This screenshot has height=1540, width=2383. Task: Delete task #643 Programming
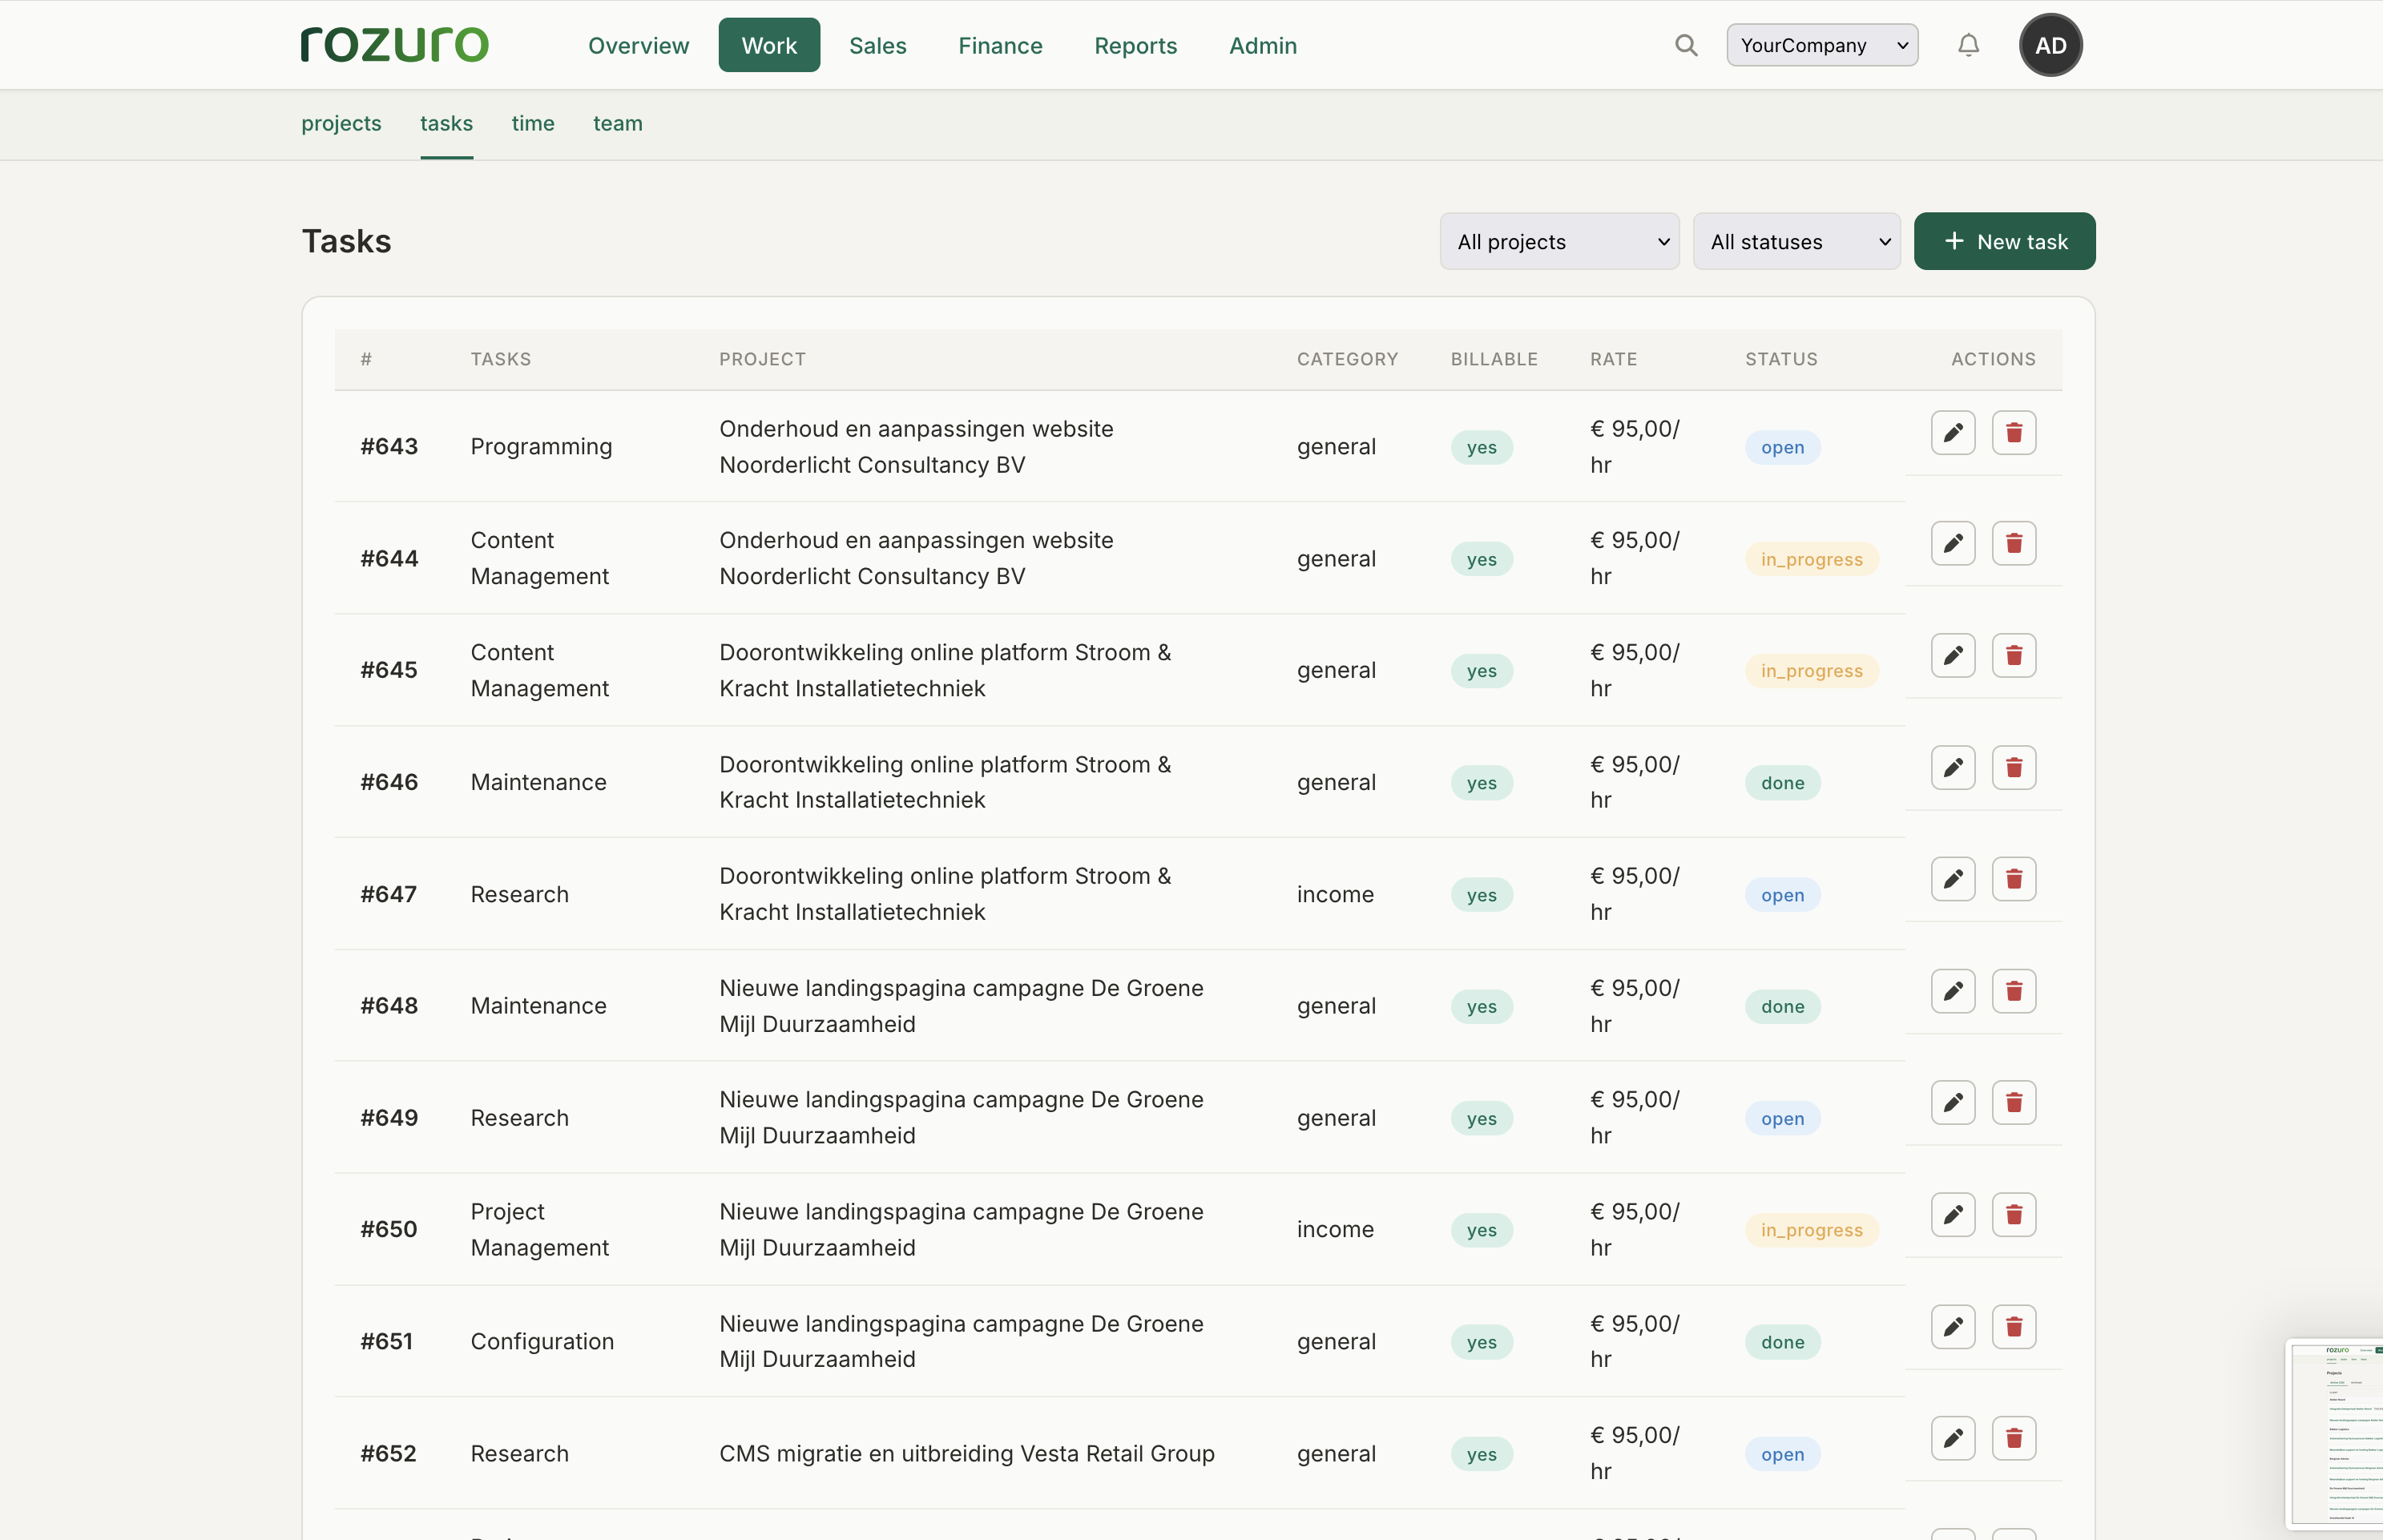click(x=2014, y=433)
